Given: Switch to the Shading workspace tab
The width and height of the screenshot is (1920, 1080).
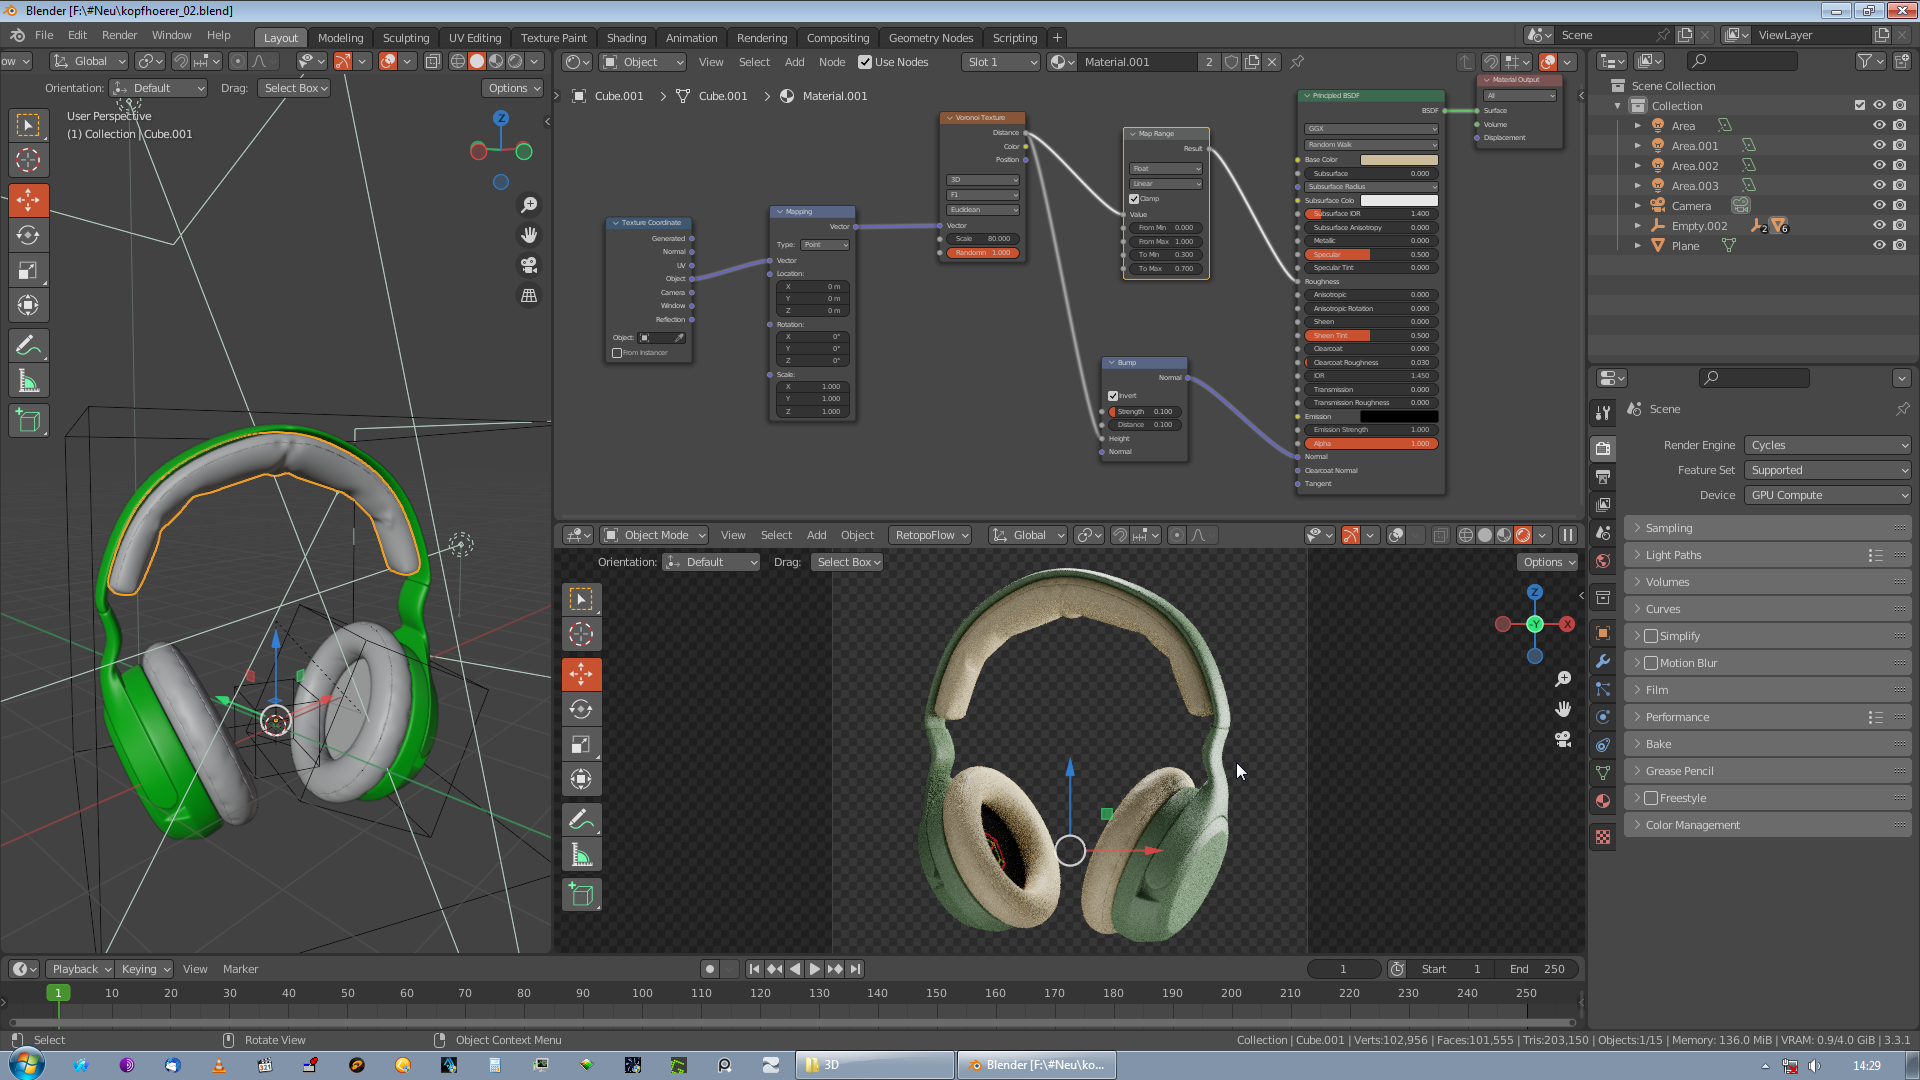Looking at the screenshot, I should point(626,38).
